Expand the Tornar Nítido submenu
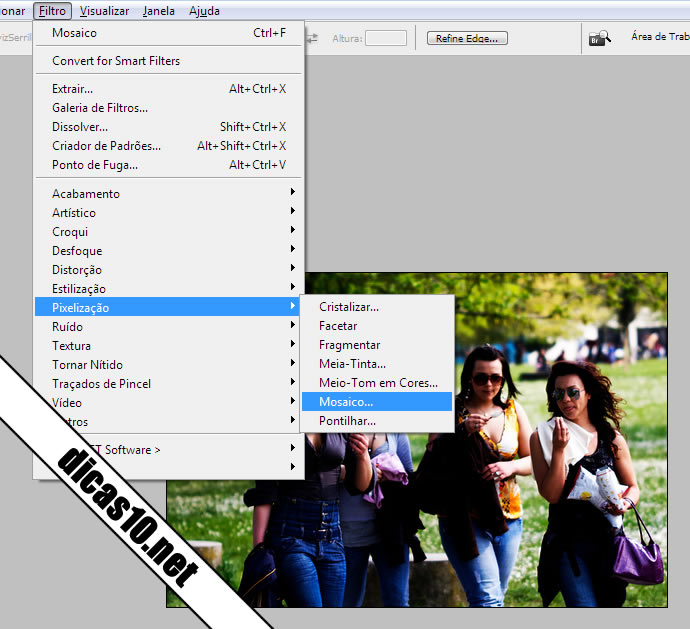This screenshot has height=629, width=690. click(169, 365)
